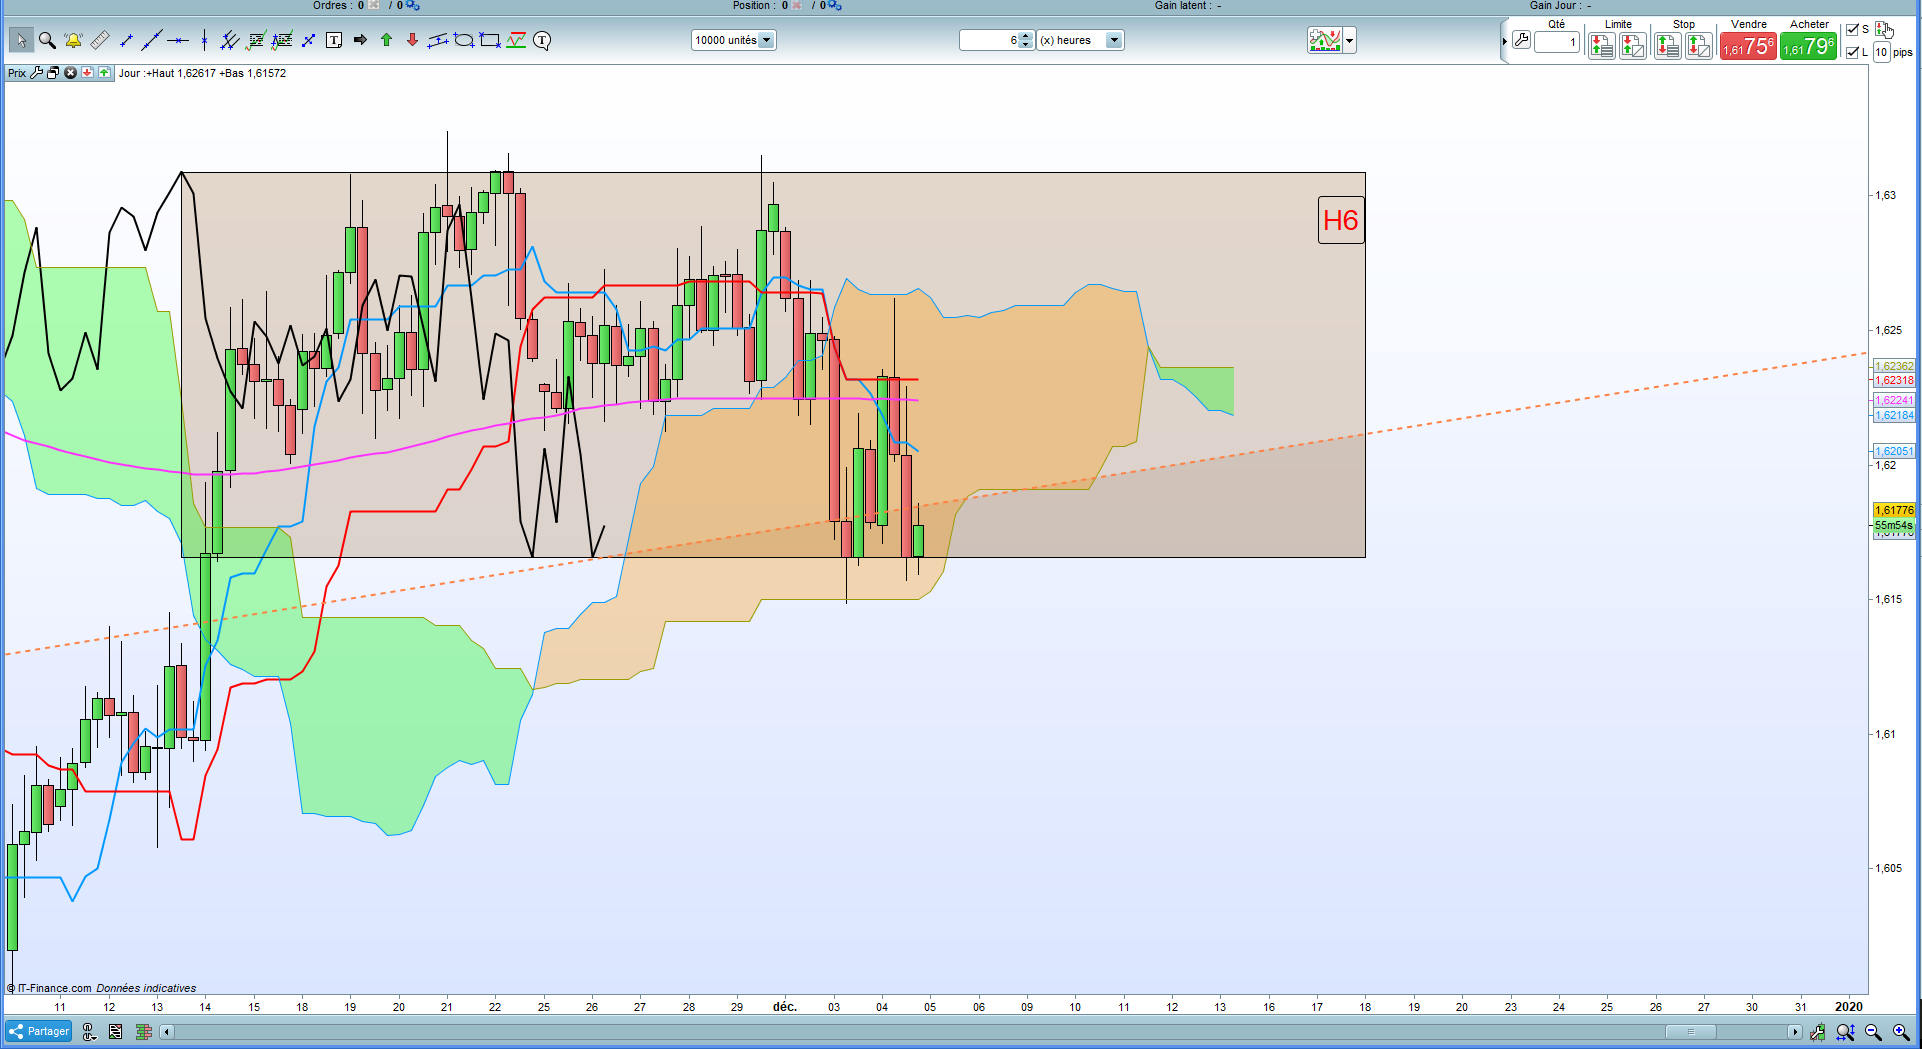The height and width of the screenshot is (1049, 1922).
Task: Click the 1,61776 current price label
Action: coord(1894,510)
